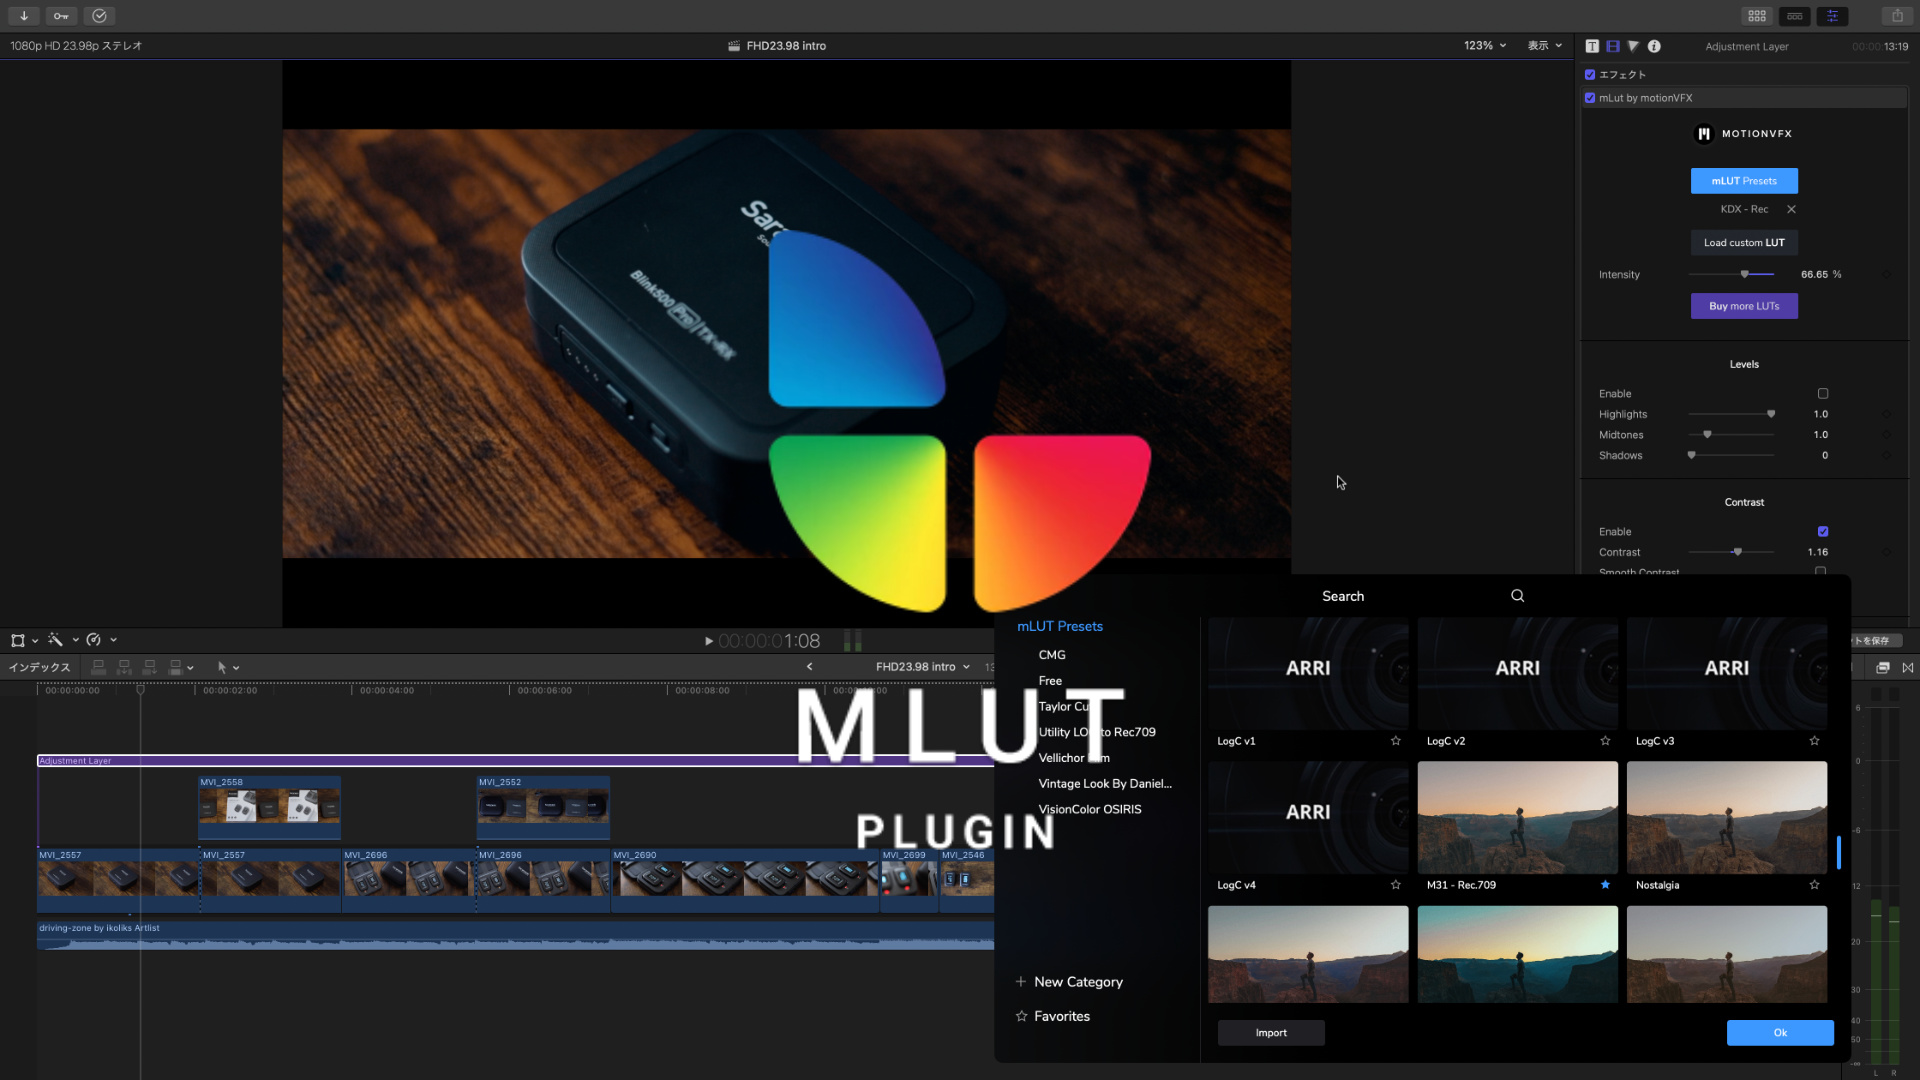Click connect clip to primary storyline icon
Image resolution: width=1920 pixels, height=1080 pixels.
[98, 667]
